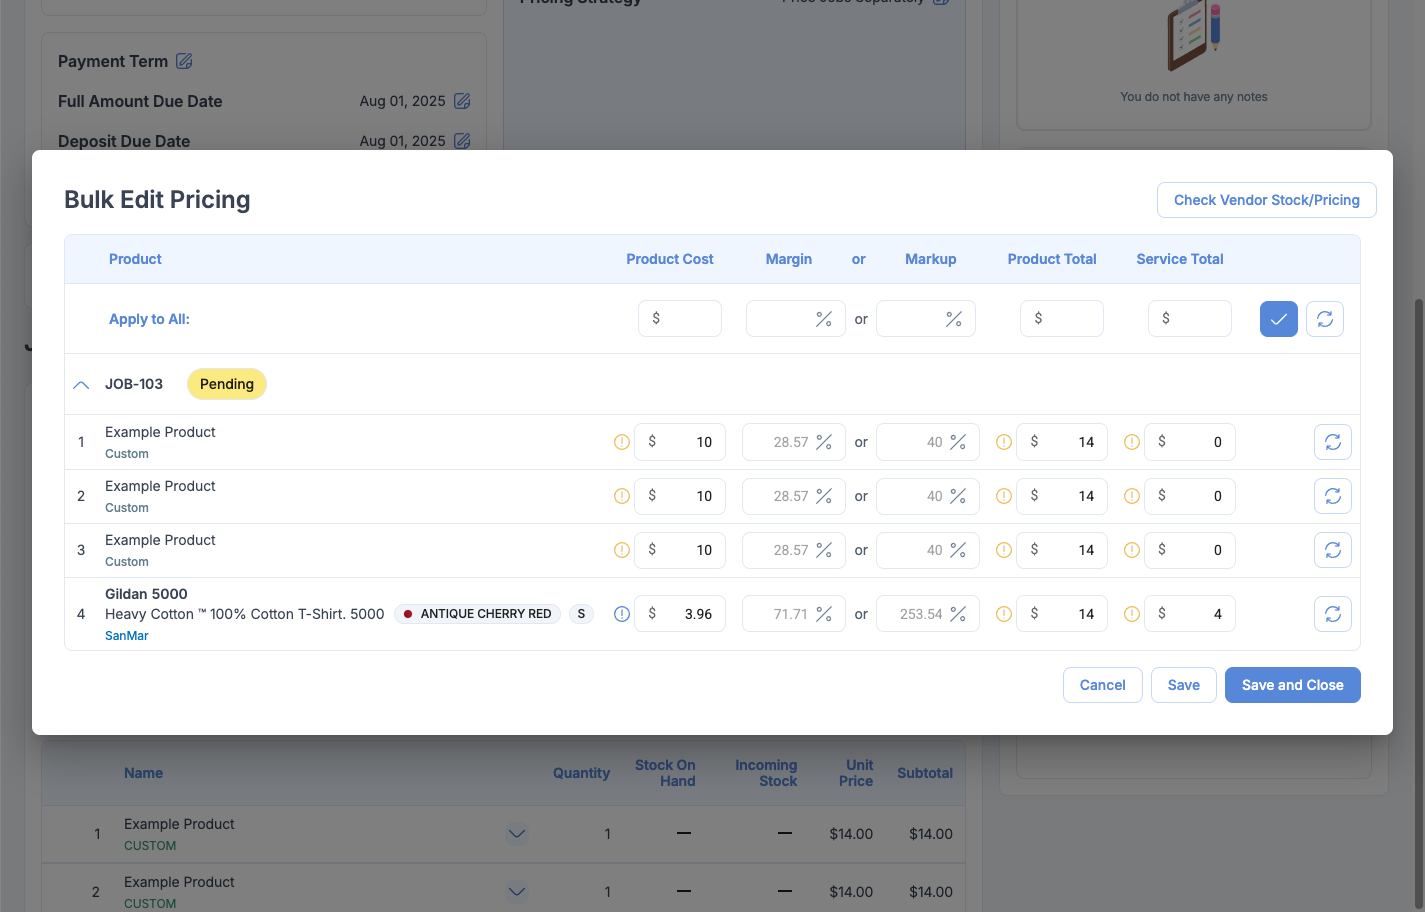Reset pricing for row 3 Example Product
Screen dimensions: 1425x912
click(1332, 550)
